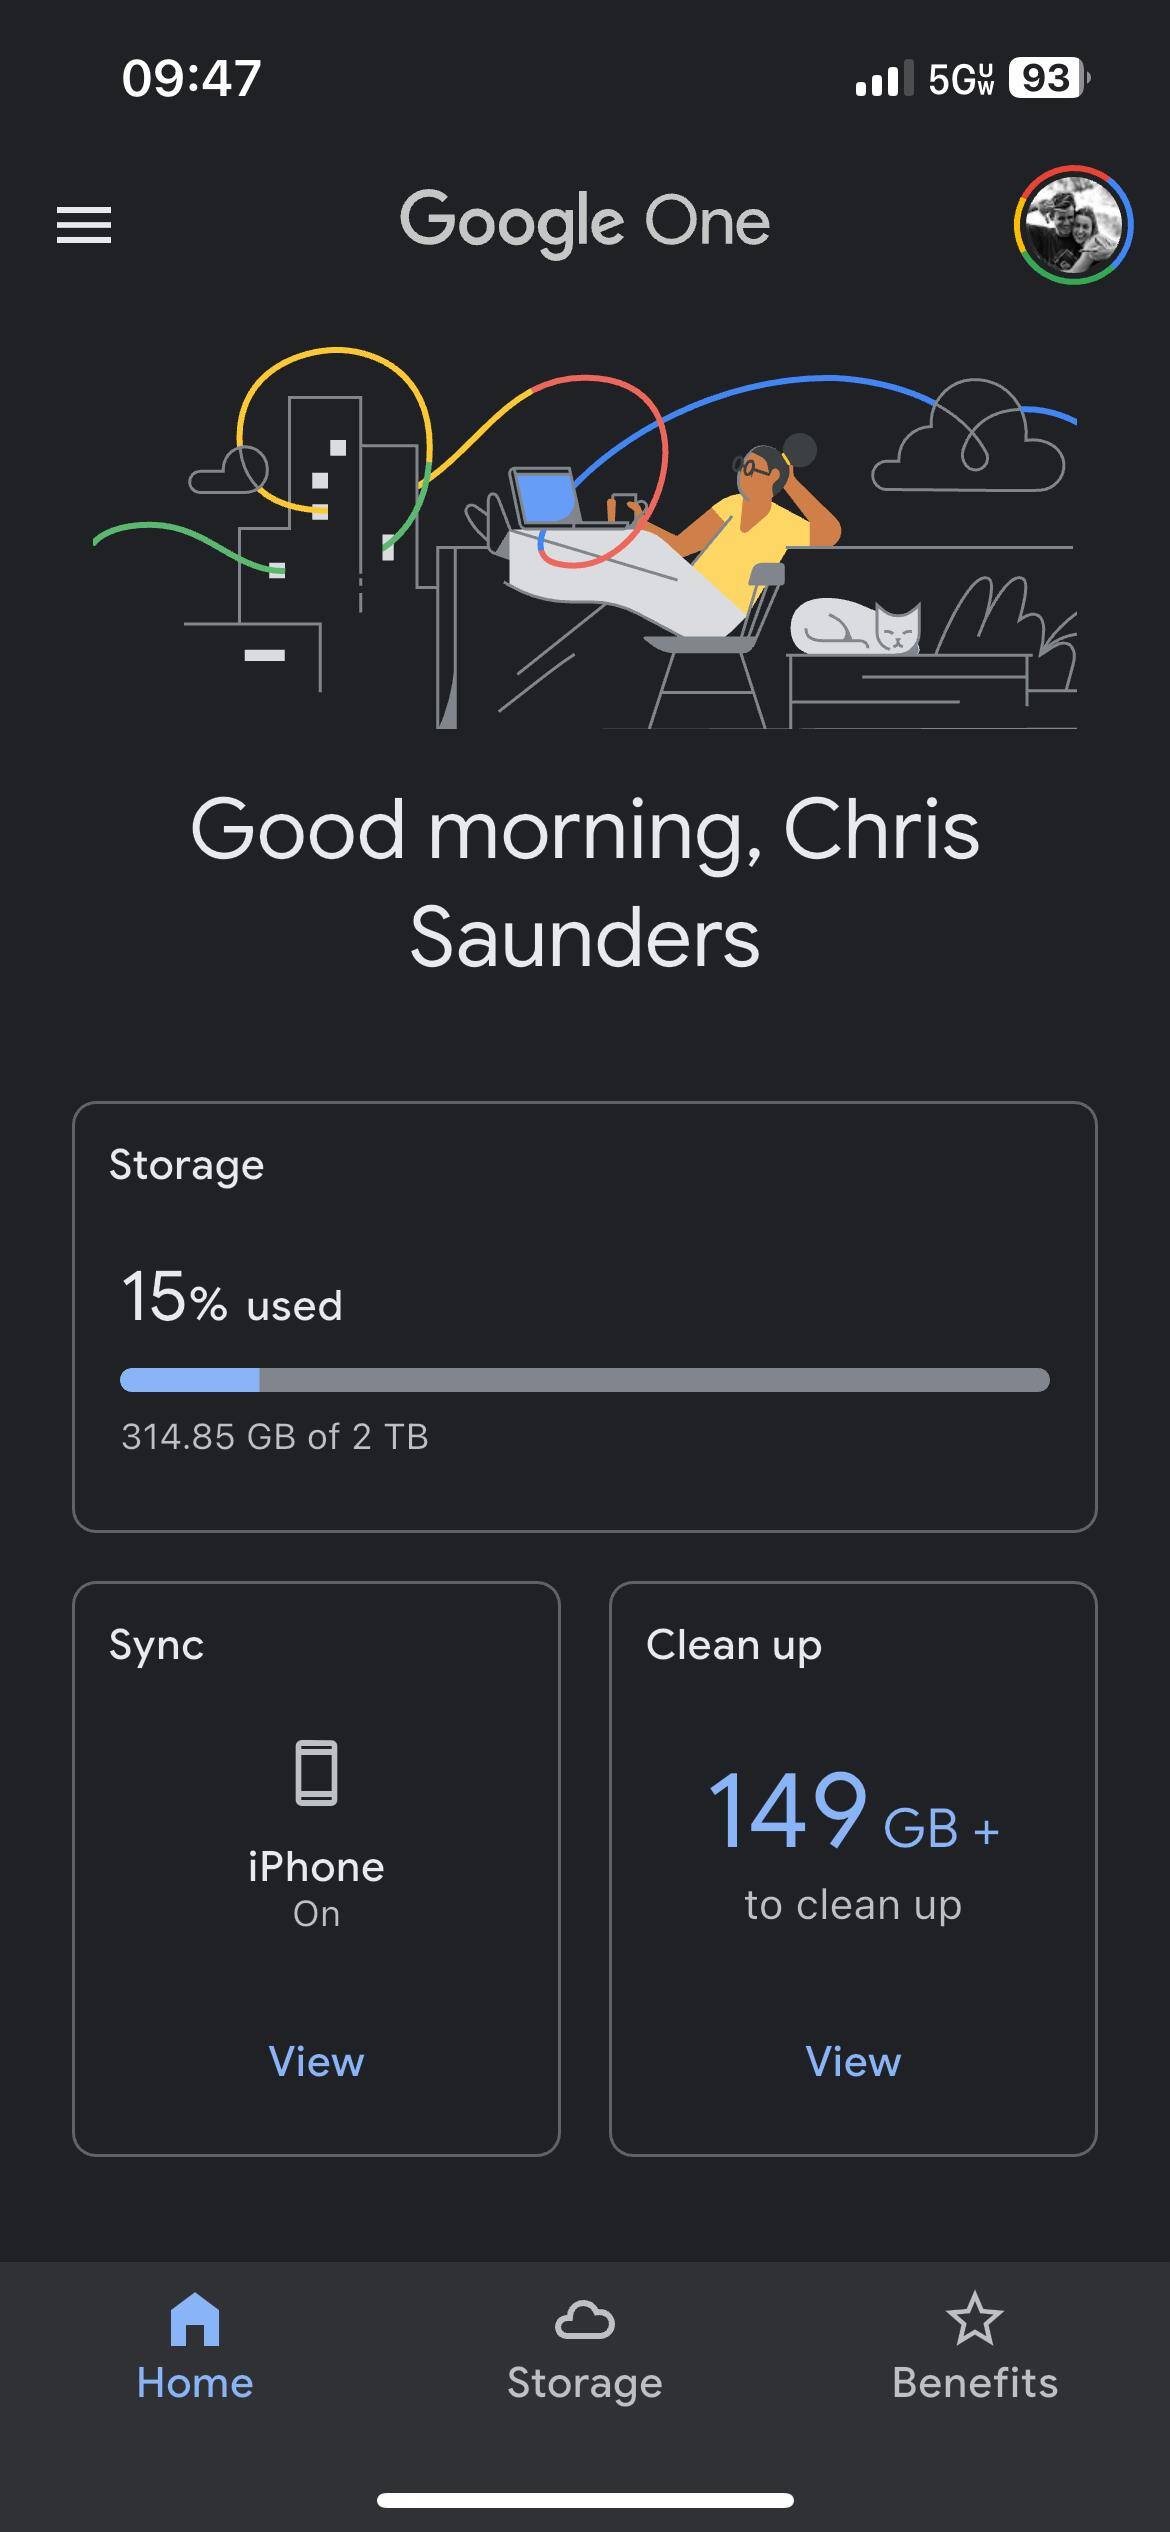Image resolution: width=1170 pixels, height=2532 pixels.
Task: Tap View in the Sync card
Action: (x=316, y=2062)
